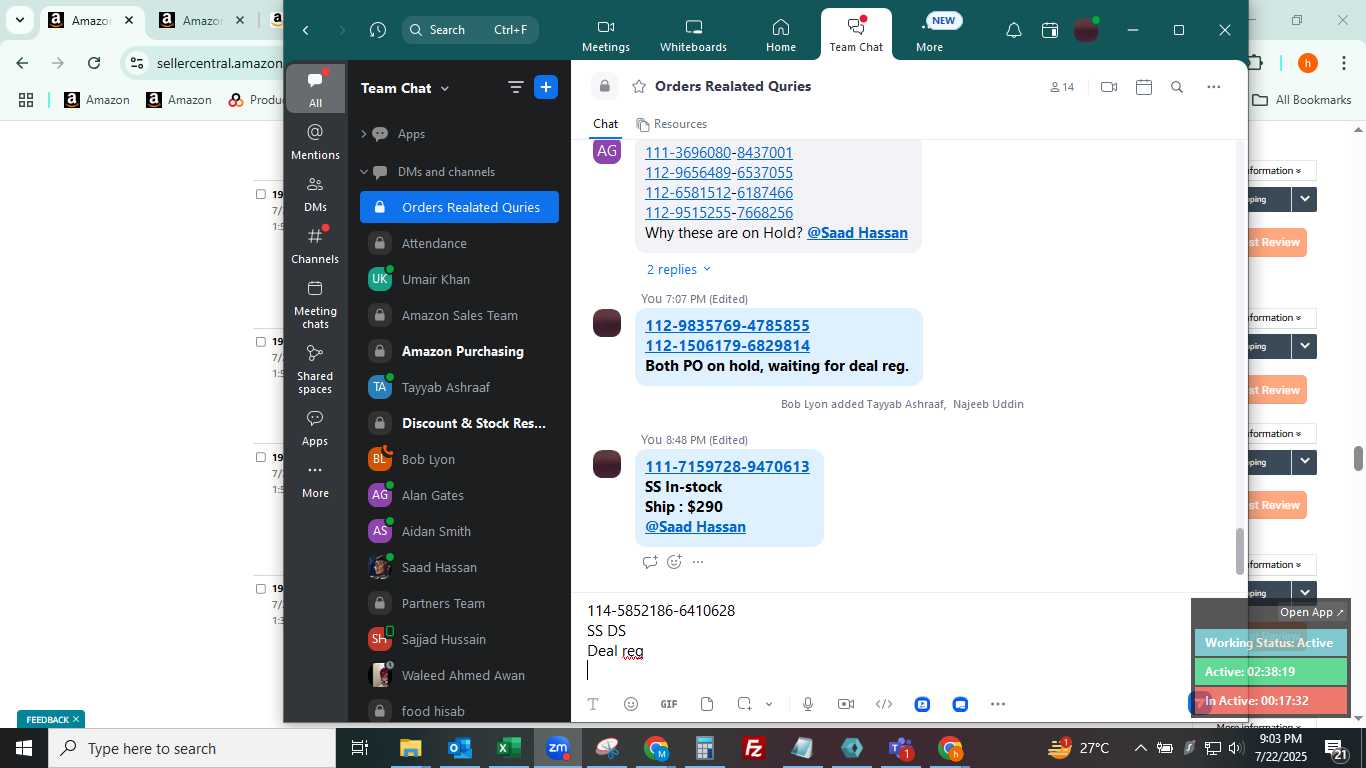Open the notifications bell

click(x=1013, y=30)
